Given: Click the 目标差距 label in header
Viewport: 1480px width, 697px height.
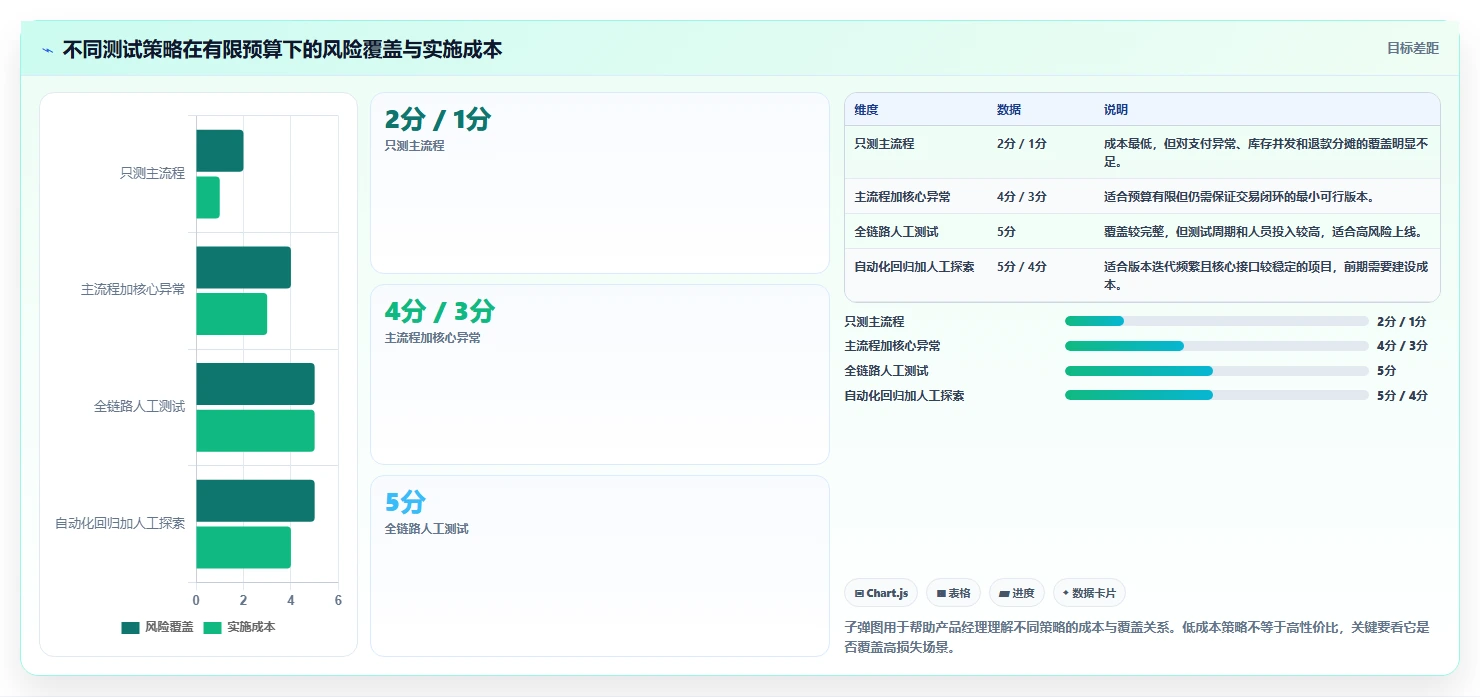Looking at the screenshot, I should point(1412,48).
